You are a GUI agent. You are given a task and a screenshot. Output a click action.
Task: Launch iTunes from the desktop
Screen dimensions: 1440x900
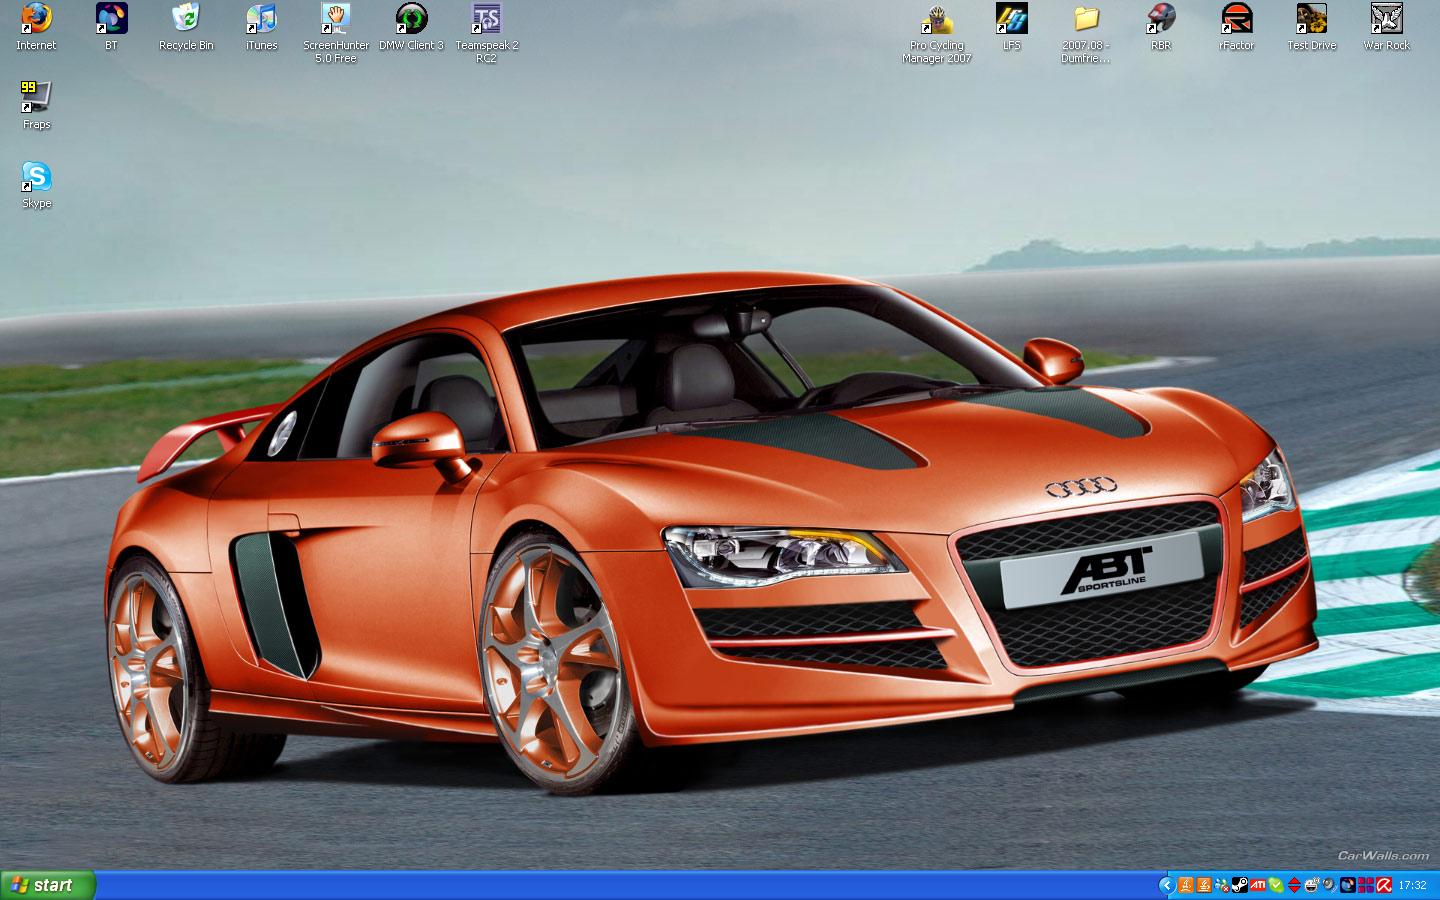point(261,27)
